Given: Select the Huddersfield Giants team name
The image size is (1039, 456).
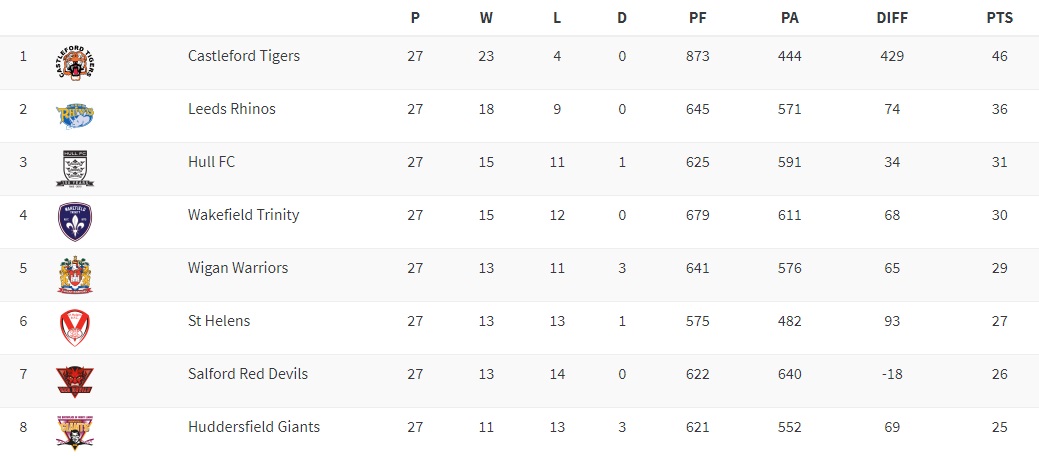Looking at the screenshot, I should 254,427.
